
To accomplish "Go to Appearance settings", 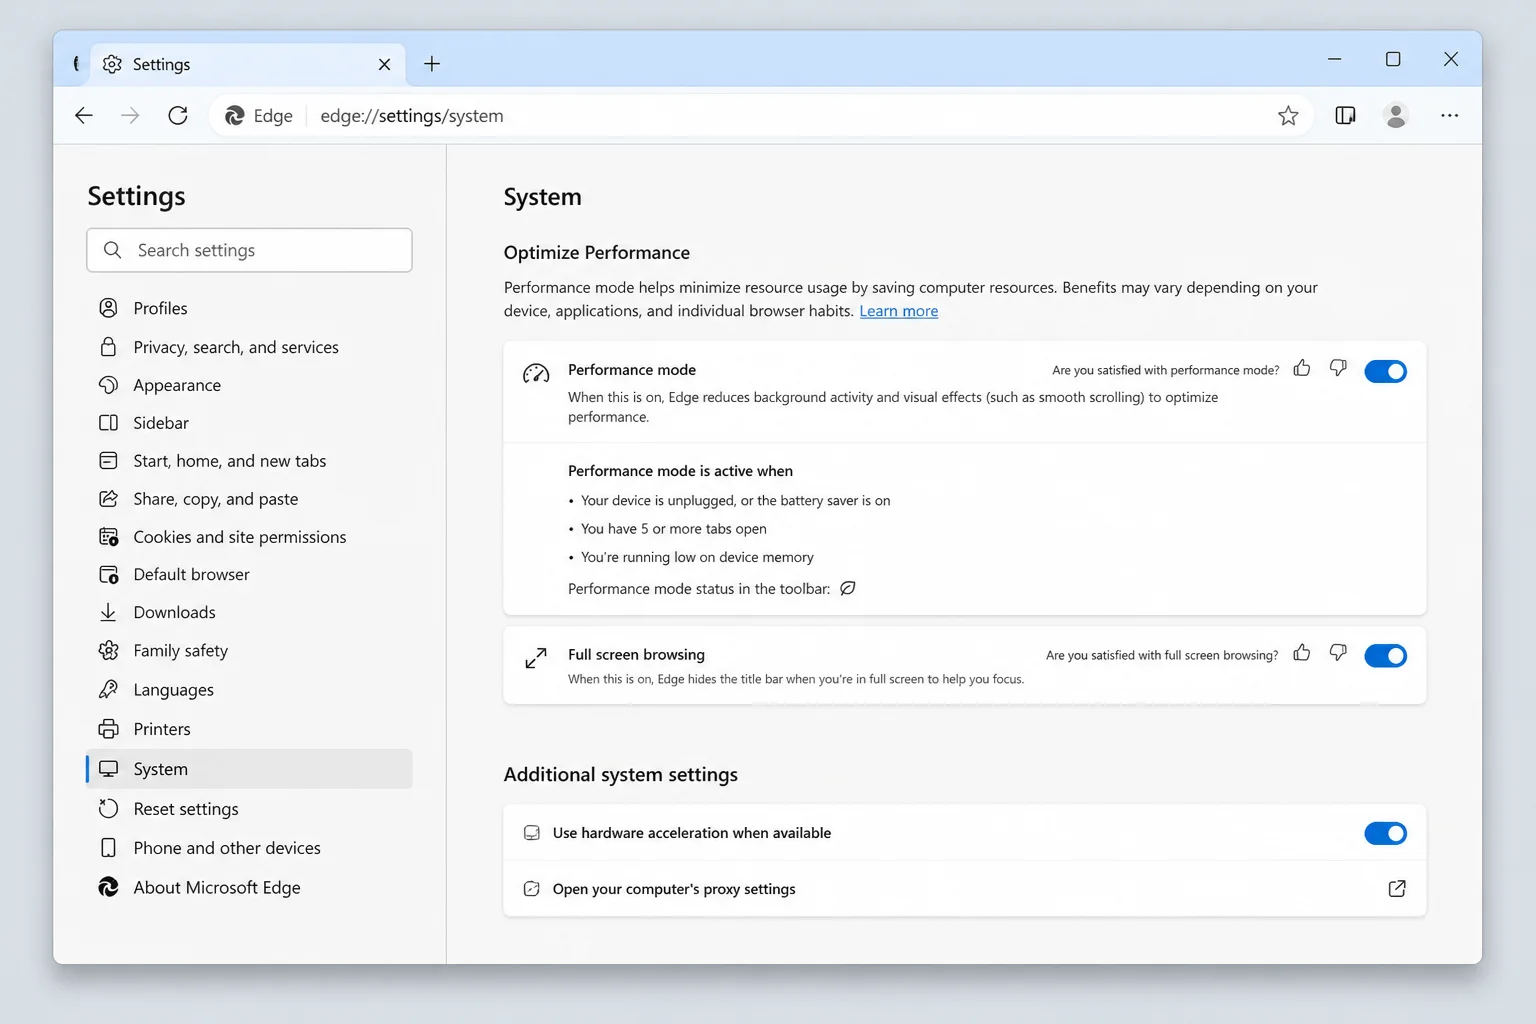I will (249, 385).
